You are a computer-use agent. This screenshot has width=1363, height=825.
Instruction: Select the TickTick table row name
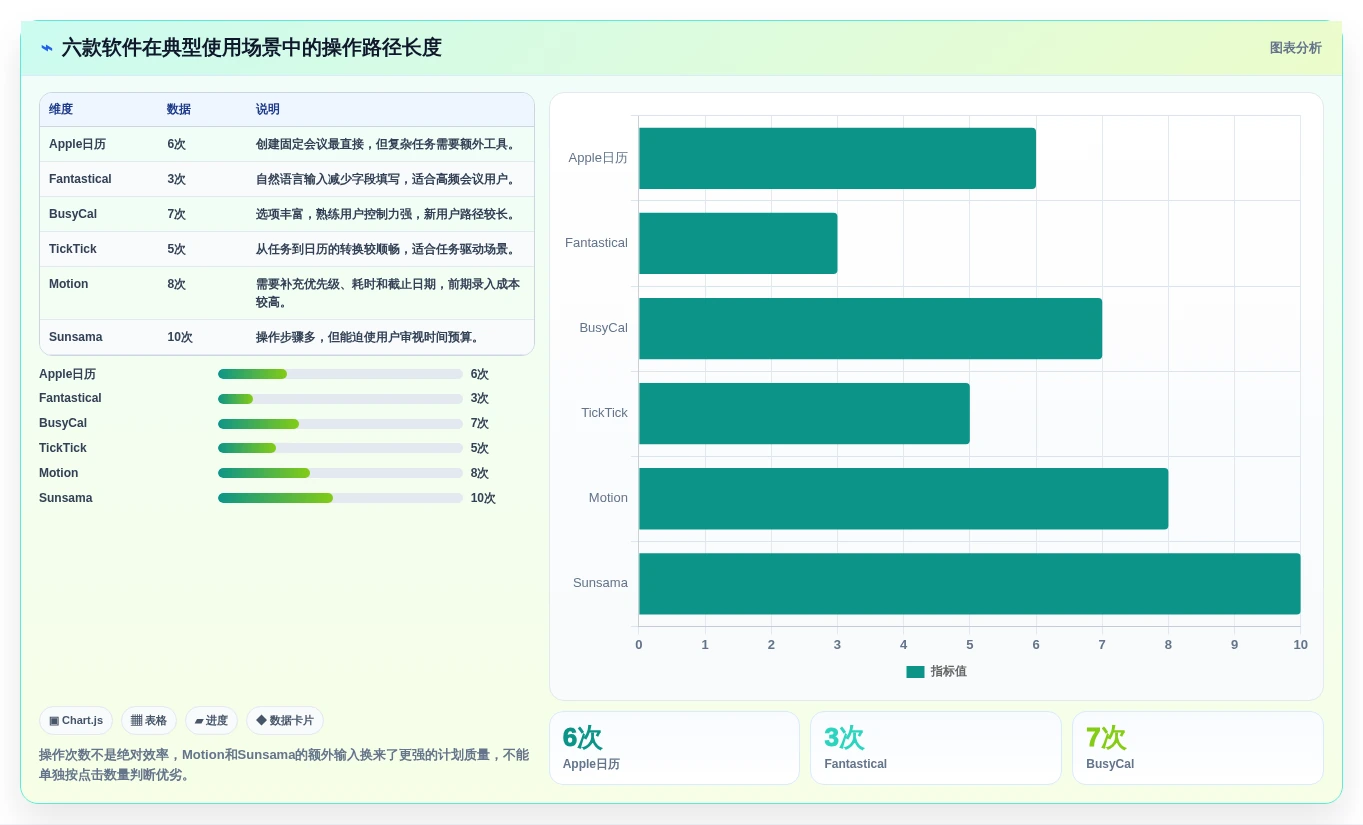73,249
